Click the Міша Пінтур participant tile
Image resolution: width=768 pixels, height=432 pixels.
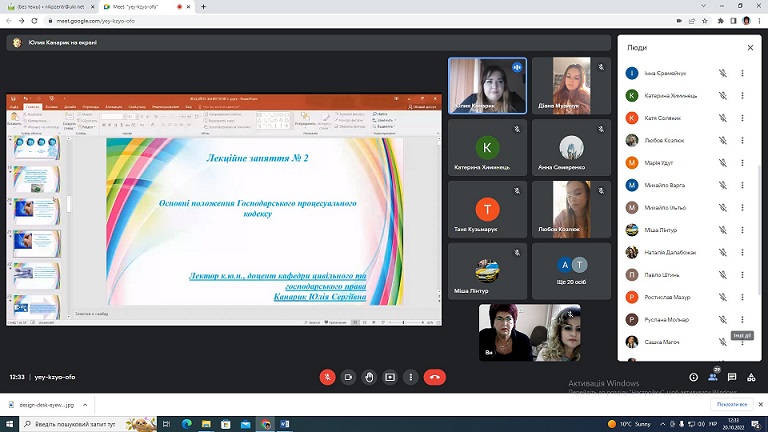coord(487,271)
